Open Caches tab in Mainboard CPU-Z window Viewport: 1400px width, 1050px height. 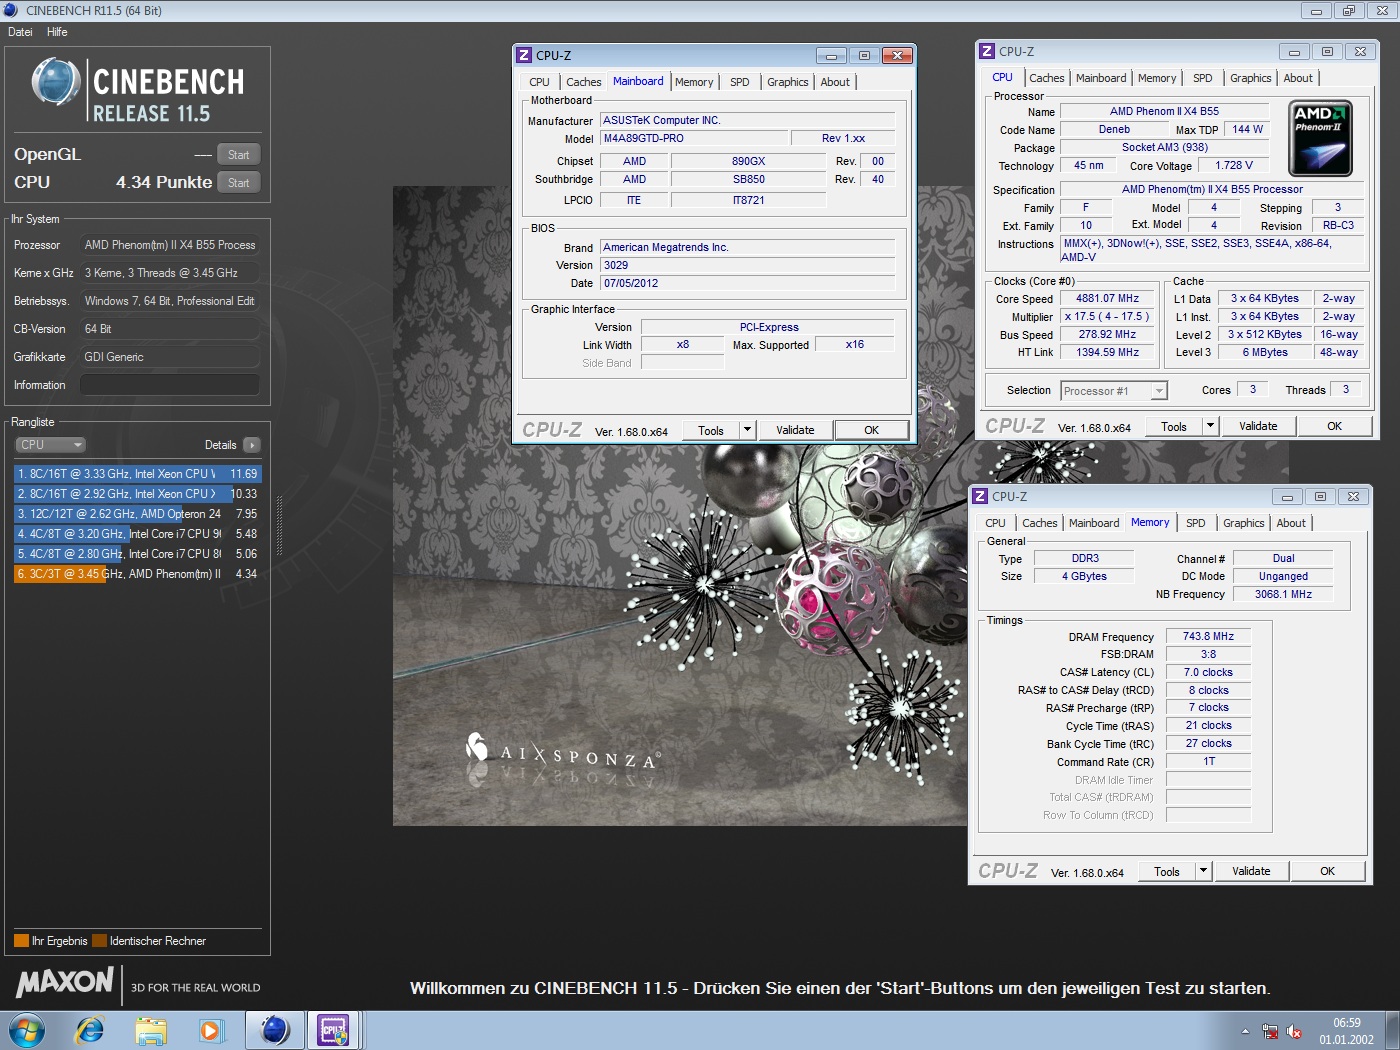click(583, 82)
